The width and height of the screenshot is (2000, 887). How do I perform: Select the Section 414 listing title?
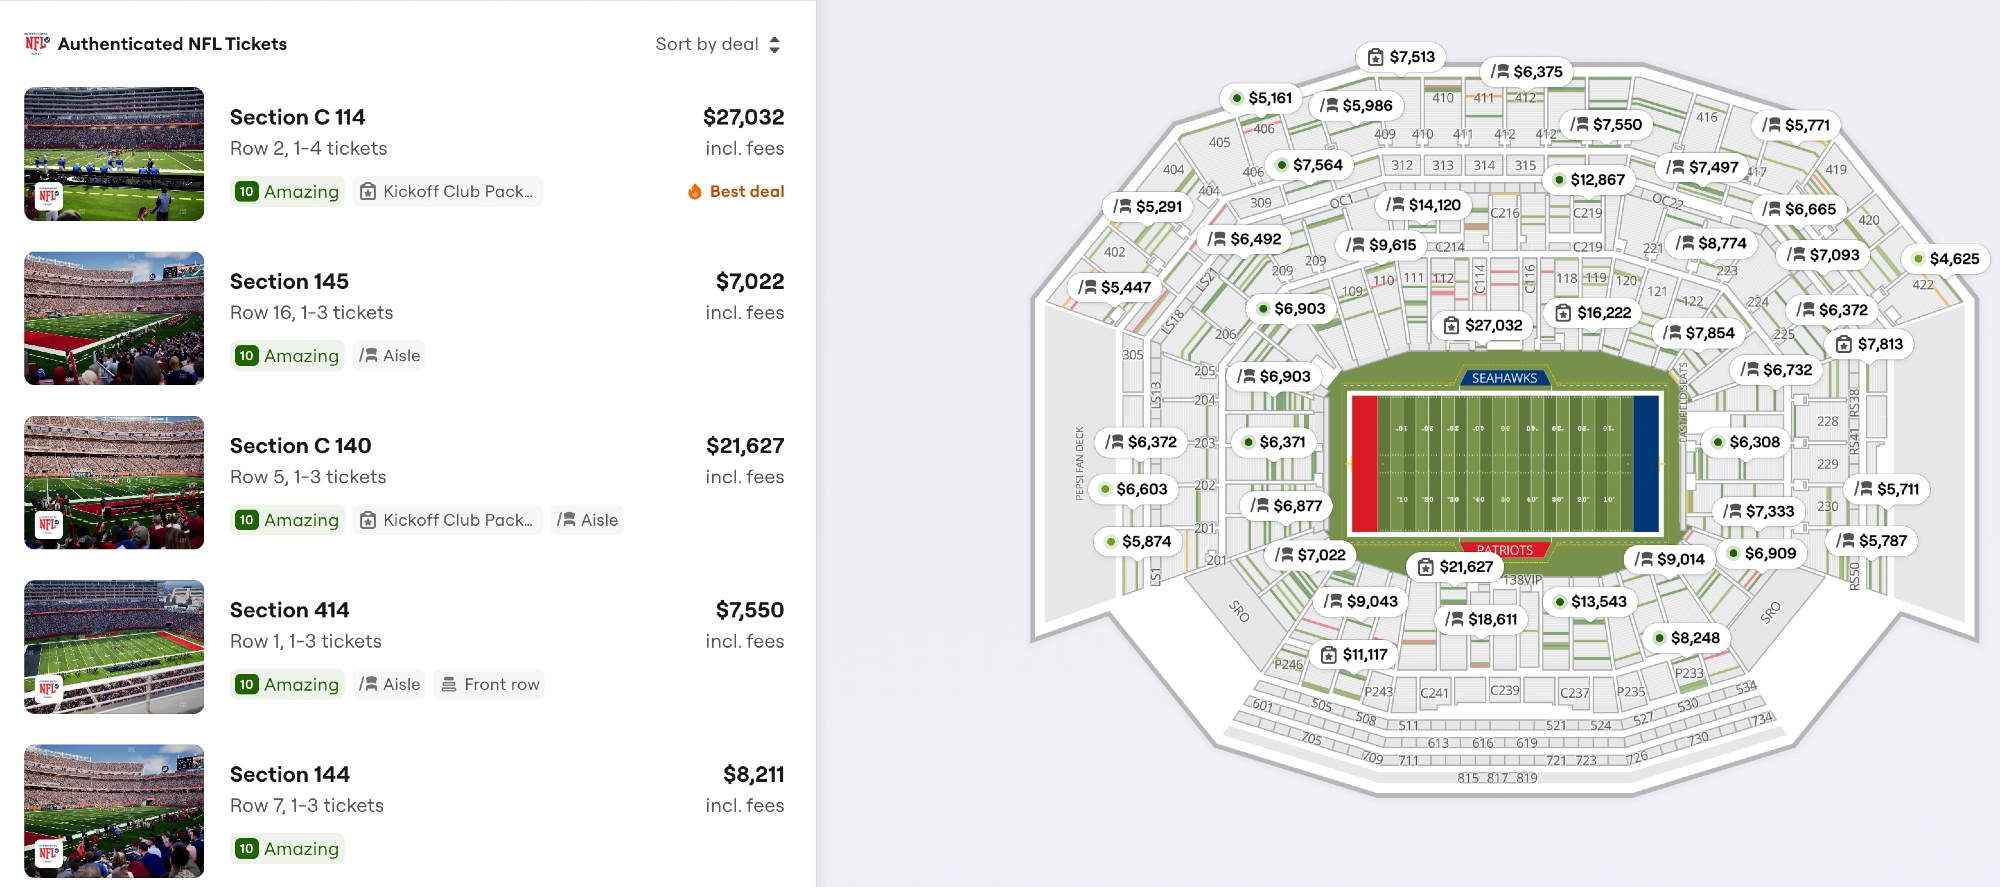289,610
